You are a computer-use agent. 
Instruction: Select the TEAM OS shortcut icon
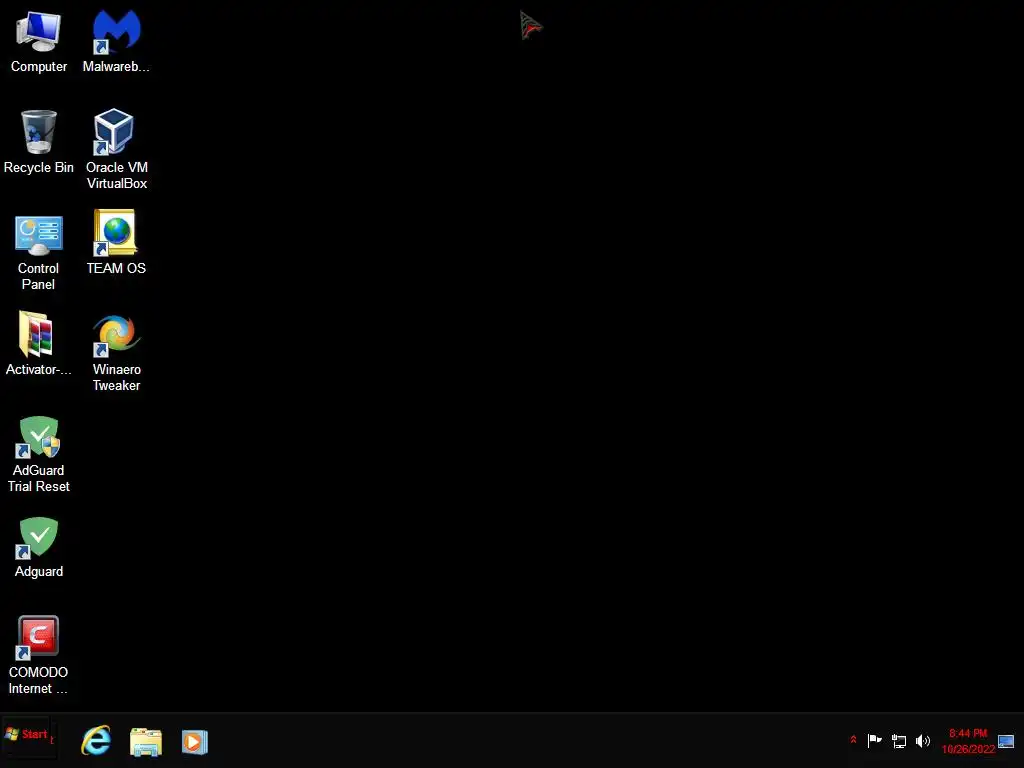(x=116, y=243)
